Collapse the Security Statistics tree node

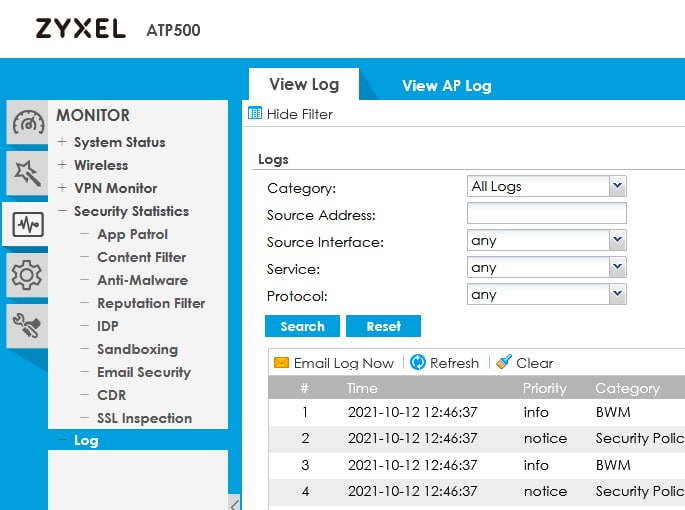62,211
